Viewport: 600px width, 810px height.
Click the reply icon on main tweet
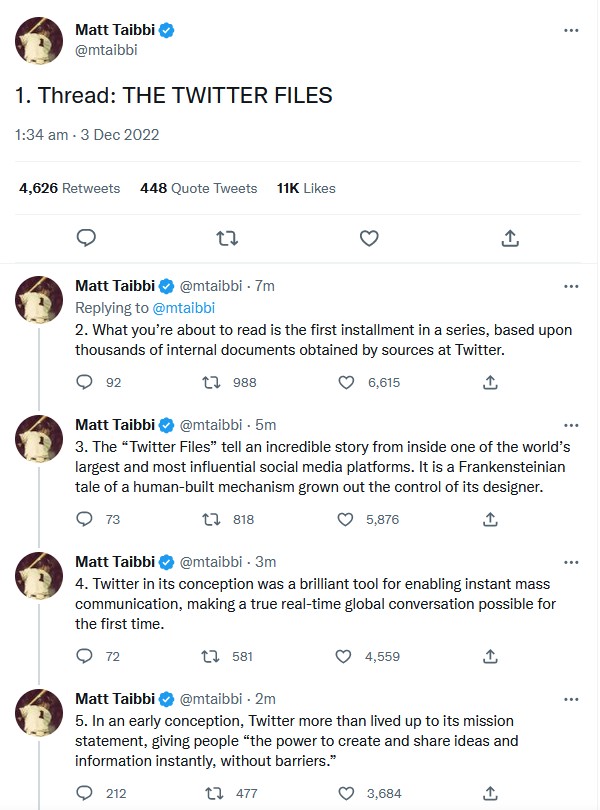click(86, 238)
